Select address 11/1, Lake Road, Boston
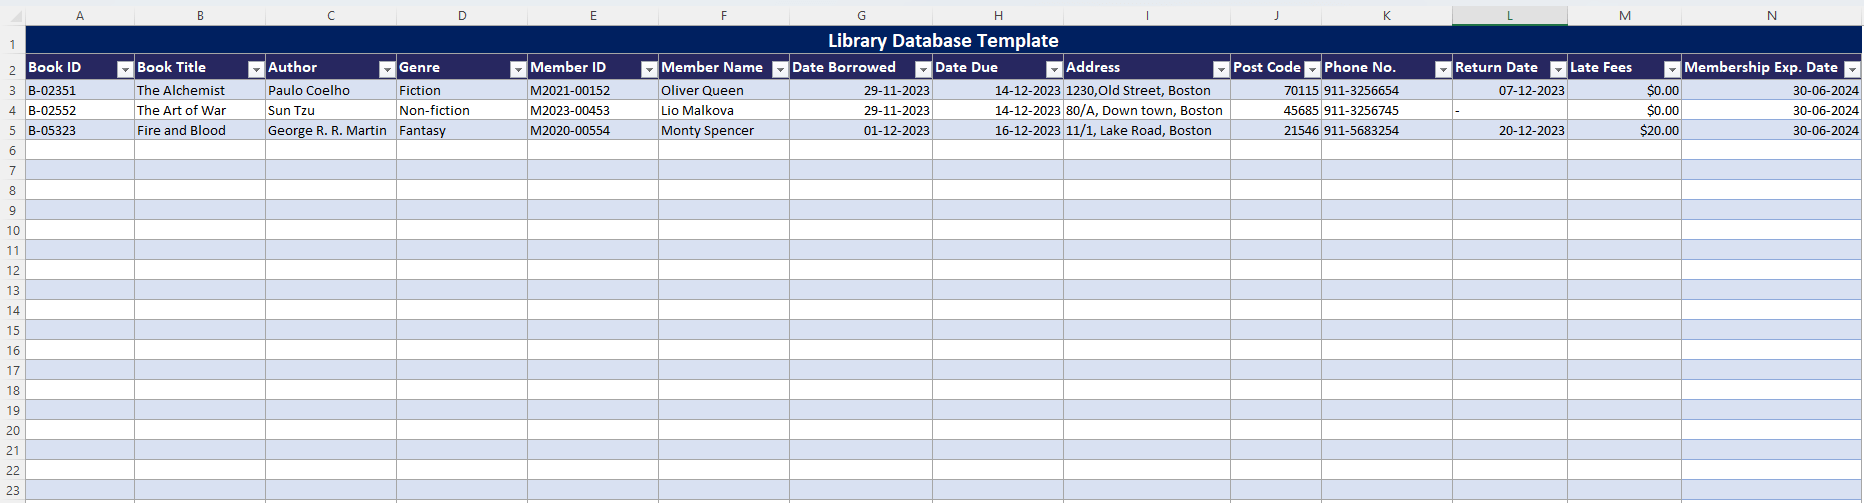The image size is (1864, 503). [1147, 130]
